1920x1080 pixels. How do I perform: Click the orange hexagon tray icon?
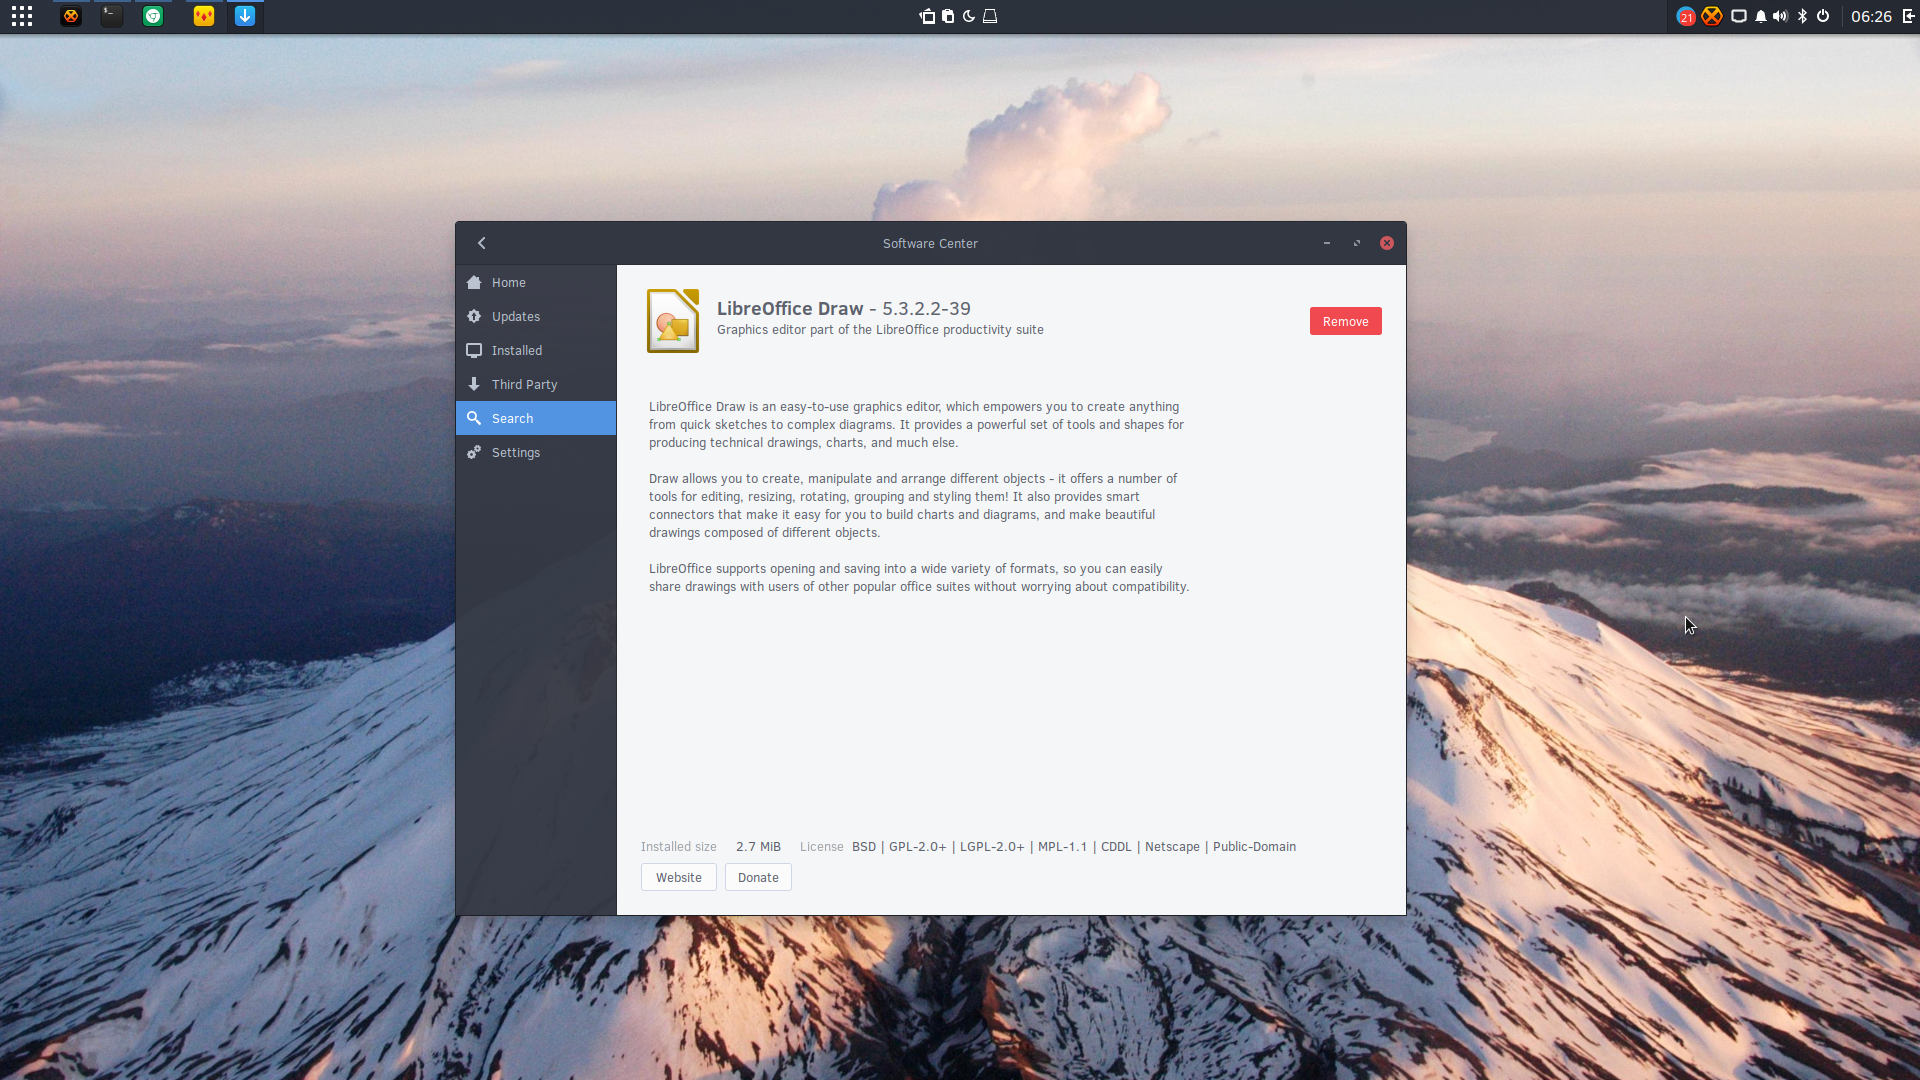click(x=1712, y=16)
